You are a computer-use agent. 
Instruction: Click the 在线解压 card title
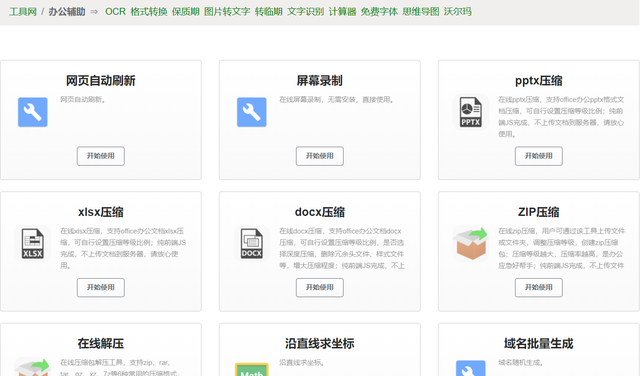(x=101, y=343)
